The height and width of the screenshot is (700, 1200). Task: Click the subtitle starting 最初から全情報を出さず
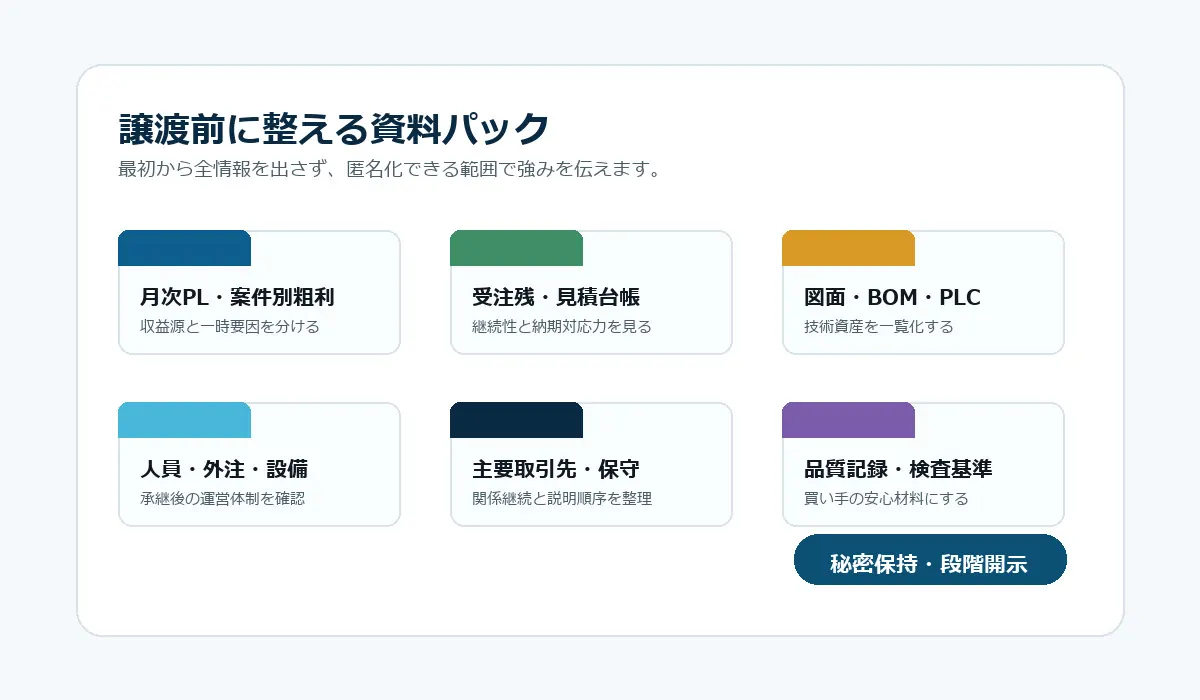[x=390, y=169]
